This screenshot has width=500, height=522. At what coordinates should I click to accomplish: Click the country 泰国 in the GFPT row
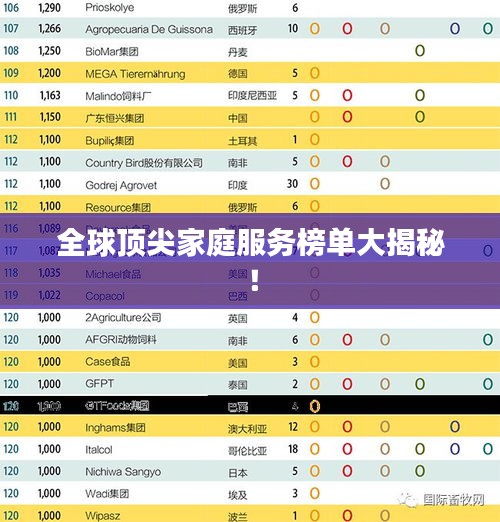click(x=238, y=385)
